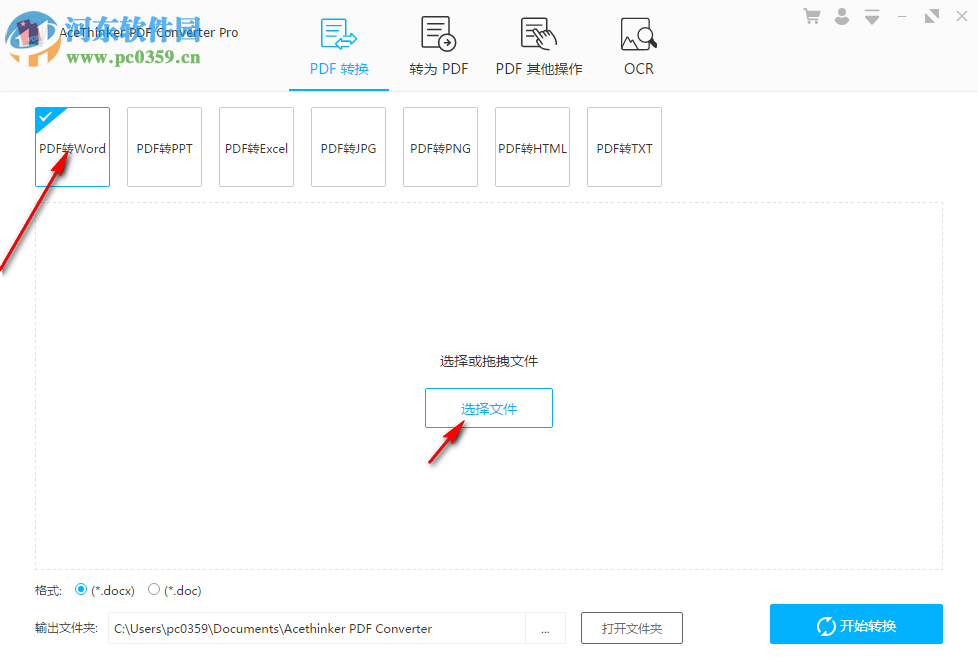Click the 打开文件夹 button
Viewport: 978px width, 668px height.
click(x=633, y=628)
